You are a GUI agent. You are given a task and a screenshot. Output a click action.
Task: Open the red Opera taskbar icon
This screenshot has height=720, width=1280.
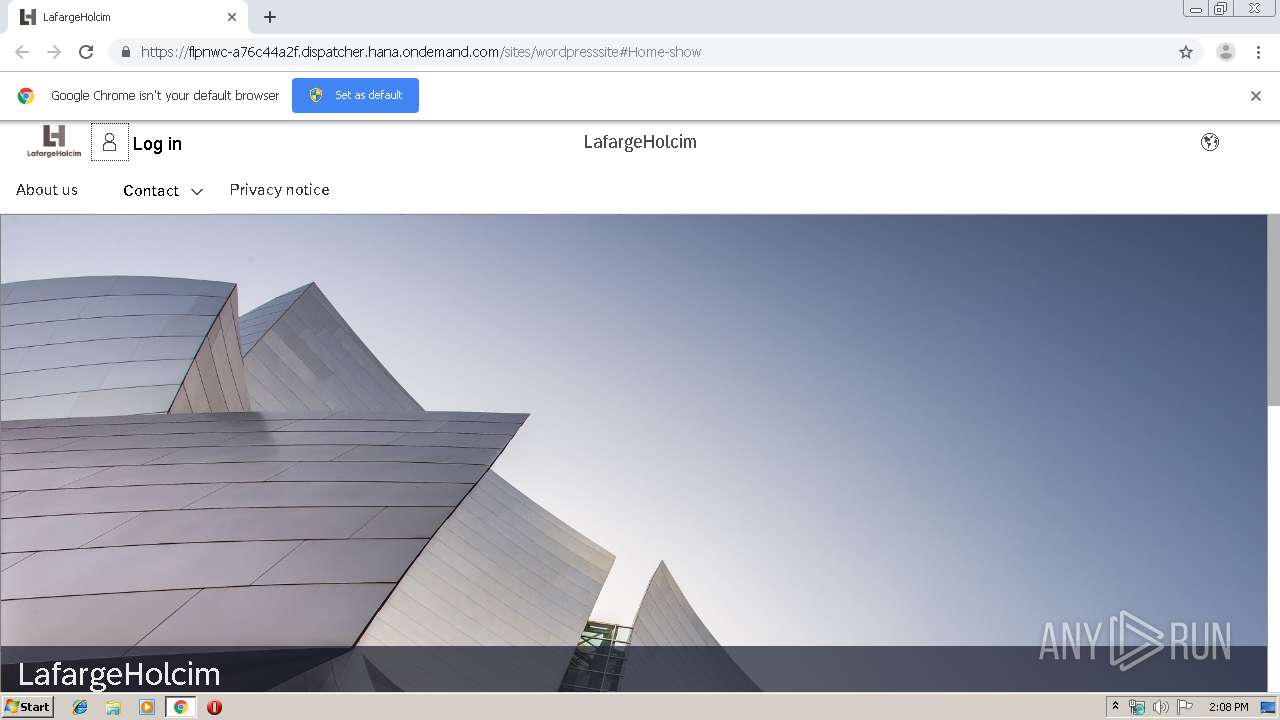(214, 707)
